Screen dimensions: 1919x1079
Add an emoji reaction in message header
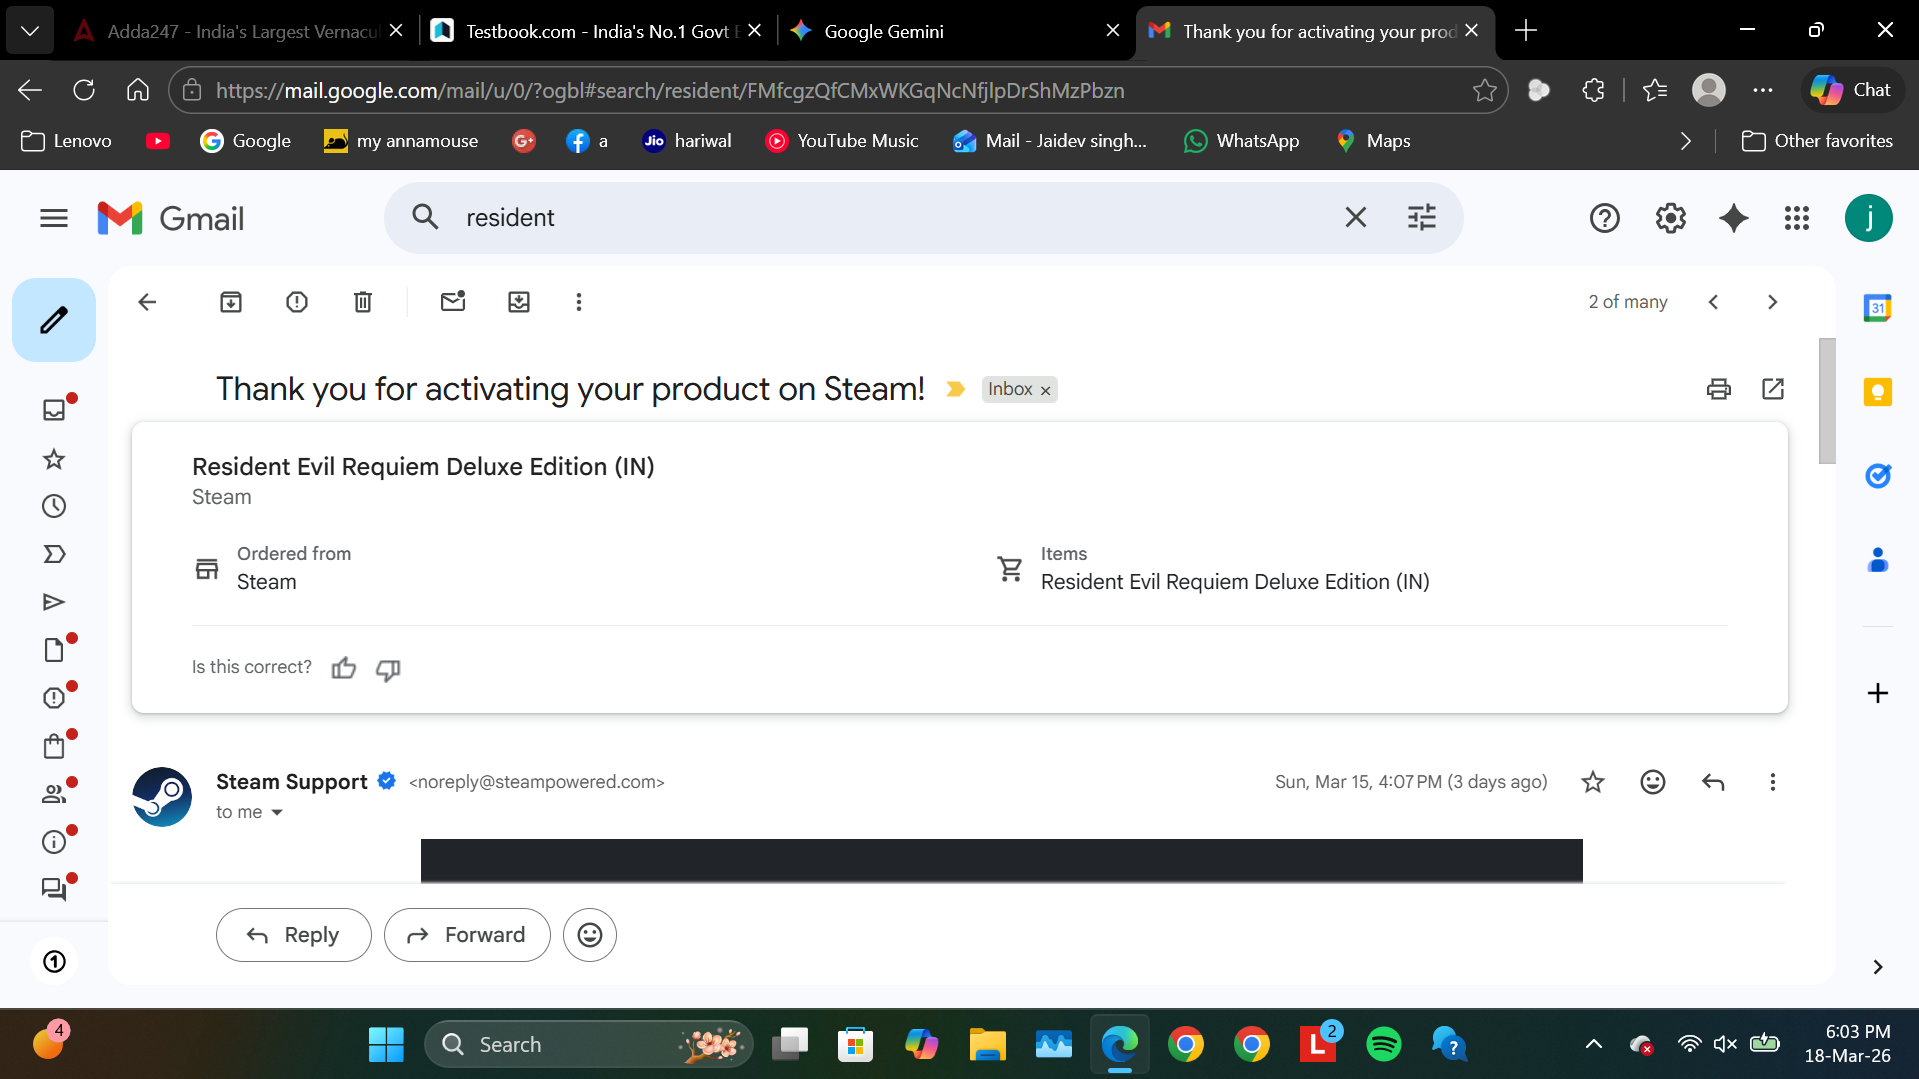click(1653, 782)
